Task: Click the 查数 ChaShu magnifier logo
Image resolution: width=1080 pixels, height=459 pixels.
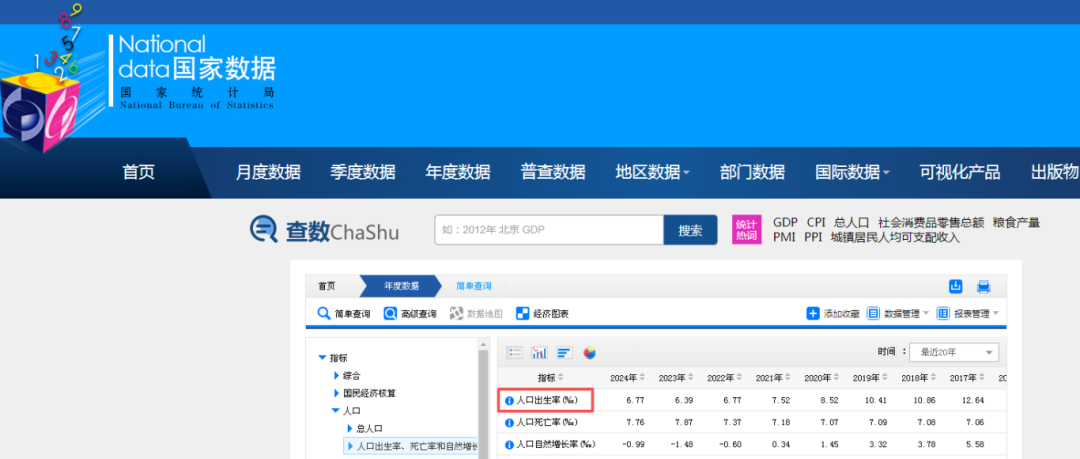Action: pos(264,230)
